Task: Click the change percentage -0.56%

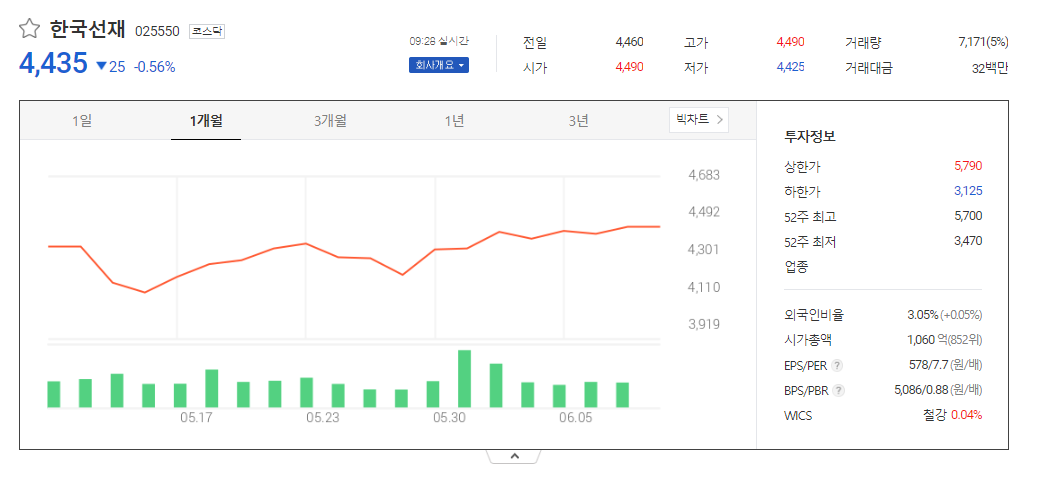Action: click(x=154, y=67)
